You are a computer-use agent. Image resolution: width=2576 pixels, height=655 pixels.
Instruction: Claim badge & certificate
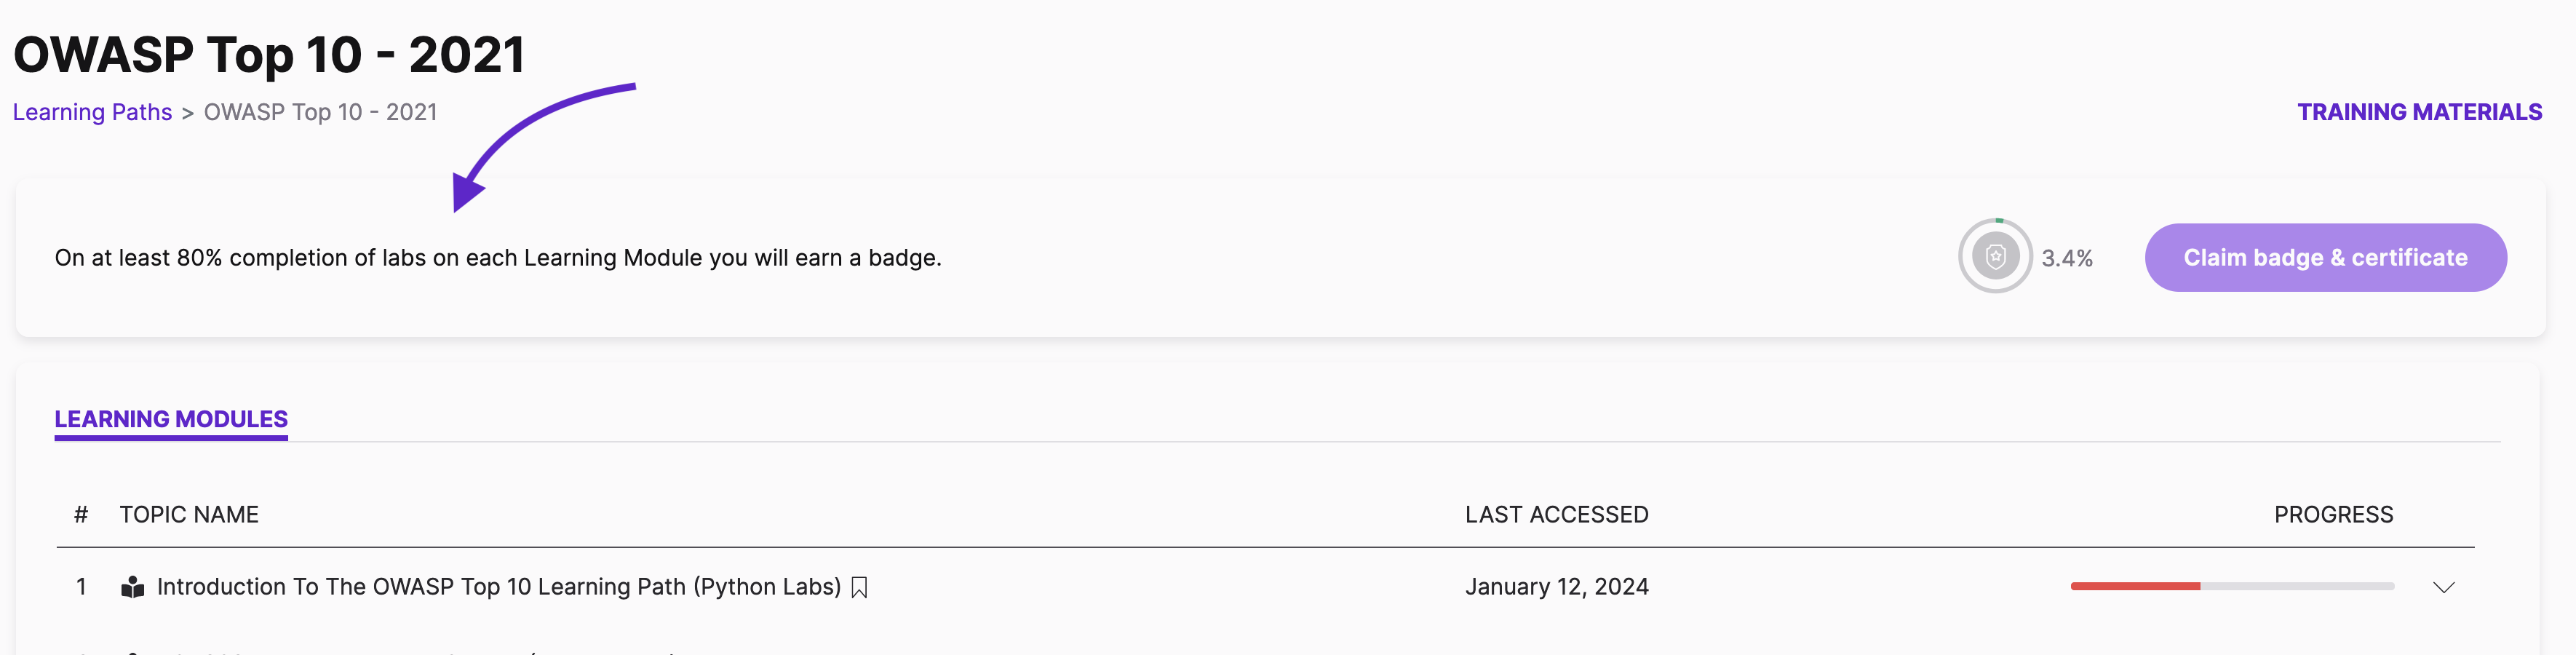pyautogui.click(x=2325, y=257)
